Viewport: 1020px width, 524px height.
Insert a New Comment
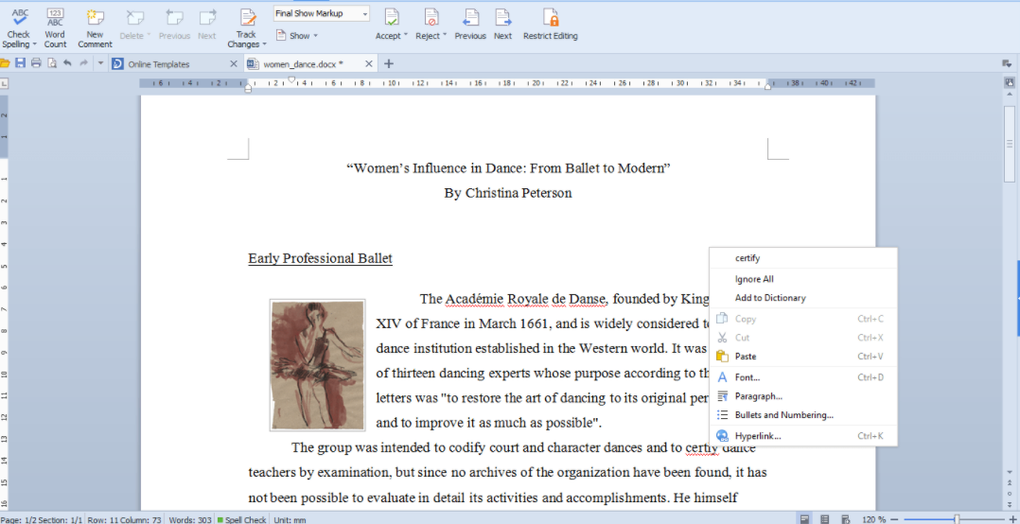coord(95,28)
